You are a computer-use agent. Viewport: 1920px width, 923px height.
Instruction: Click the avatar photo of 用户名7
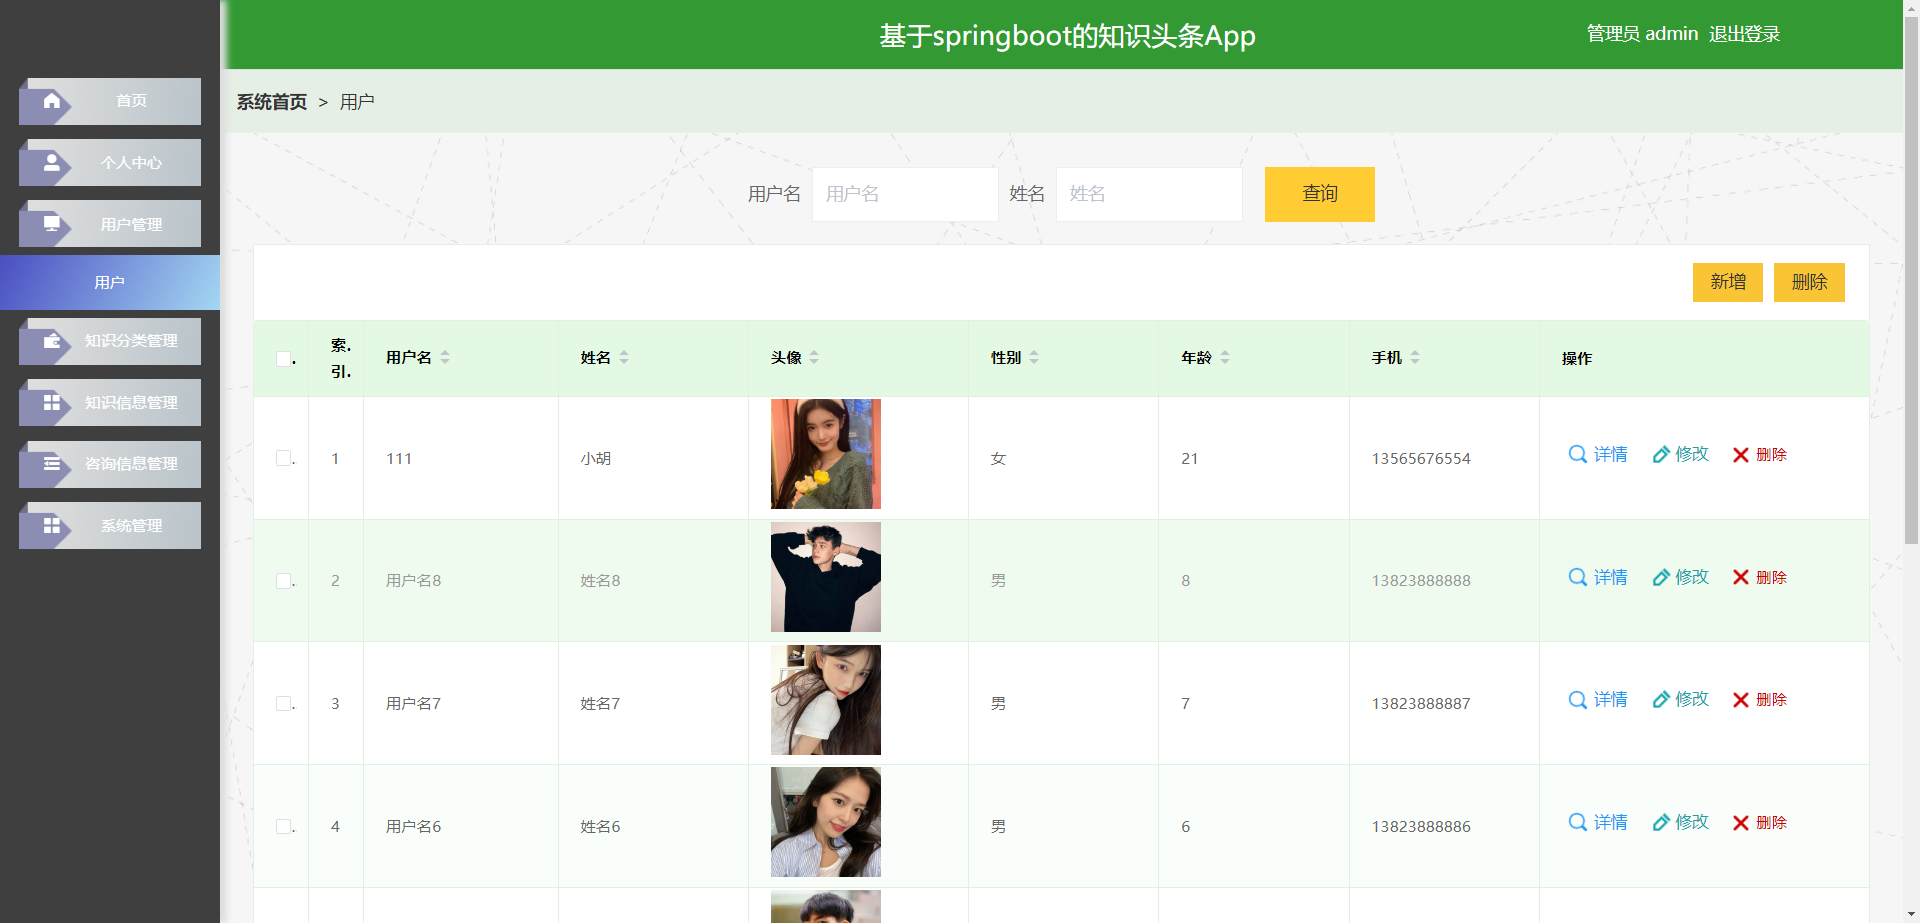[826, 700]
